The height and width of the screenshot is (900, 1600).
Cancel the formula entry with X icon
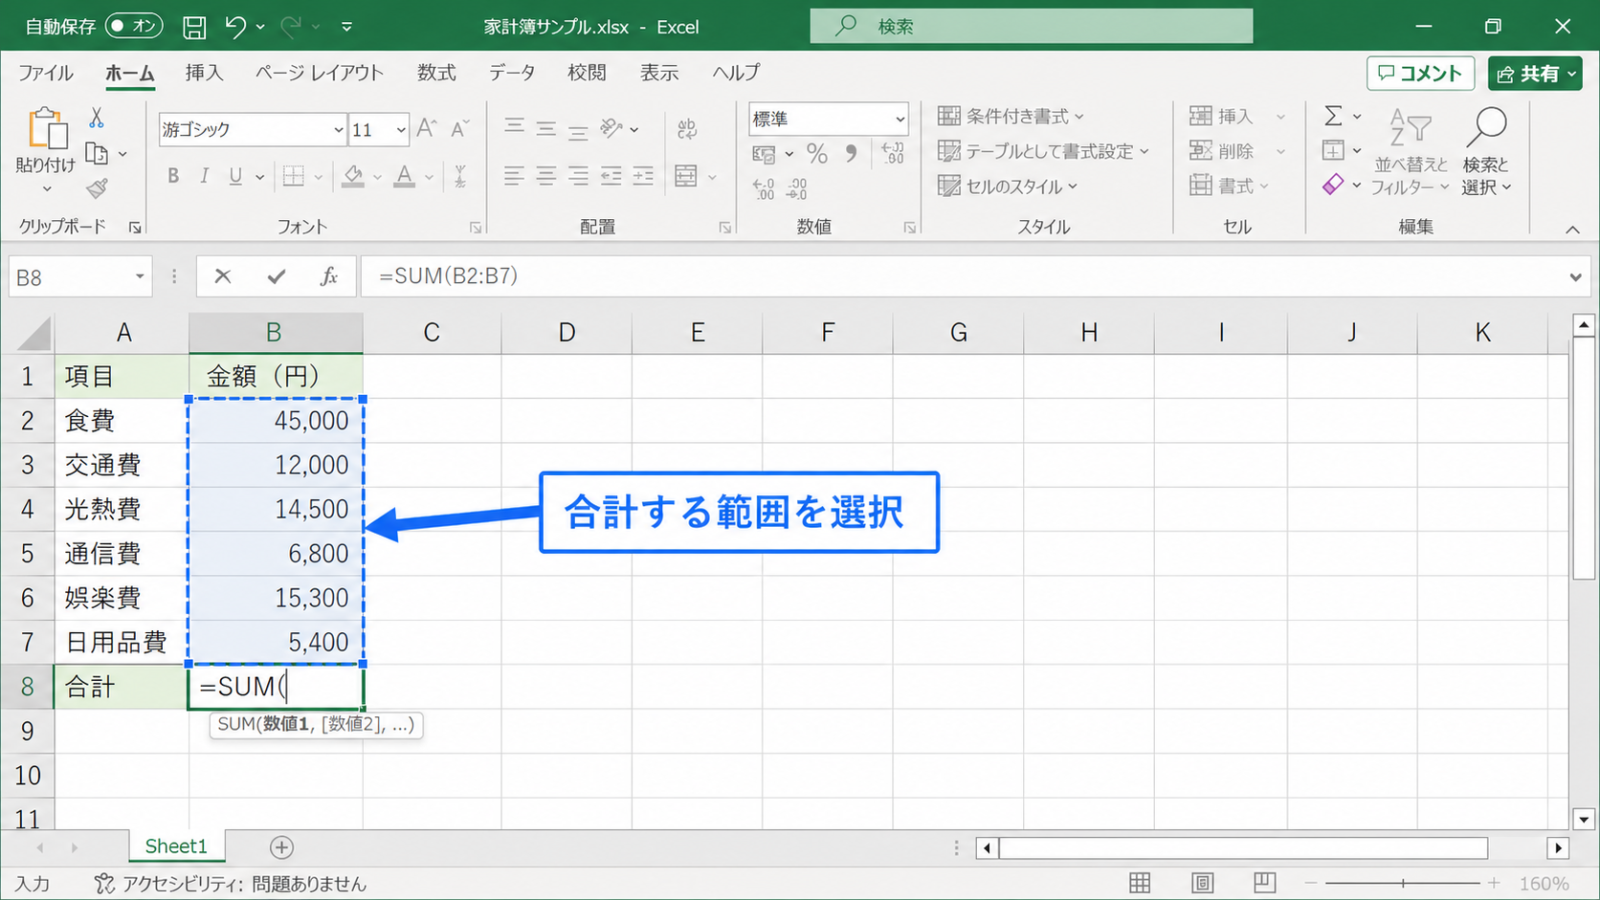point(223,277)
